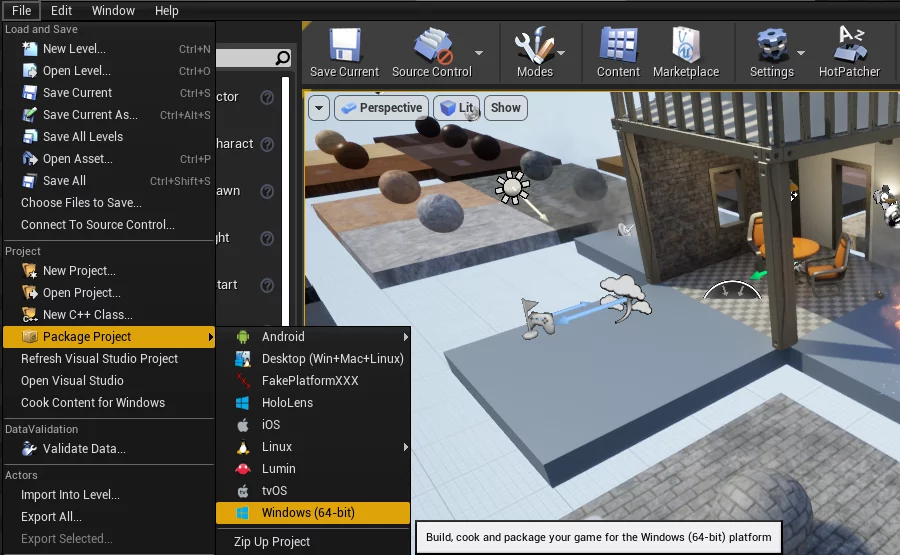Screen dimensions: 900x555
Task: Open the viewport options dropdown arrow
Action: coord(319,108)
